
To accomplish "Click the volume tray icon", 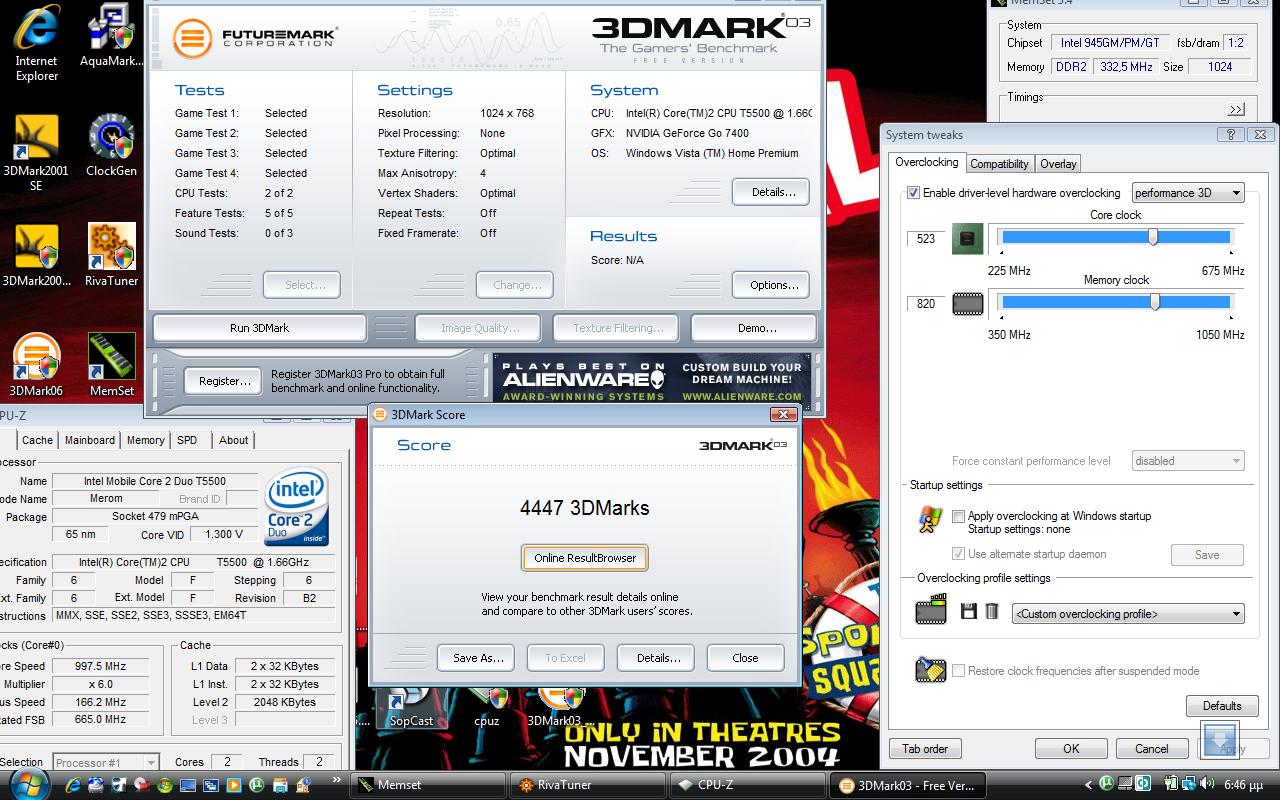I will pyautogui.click(x=1207, y=785).
